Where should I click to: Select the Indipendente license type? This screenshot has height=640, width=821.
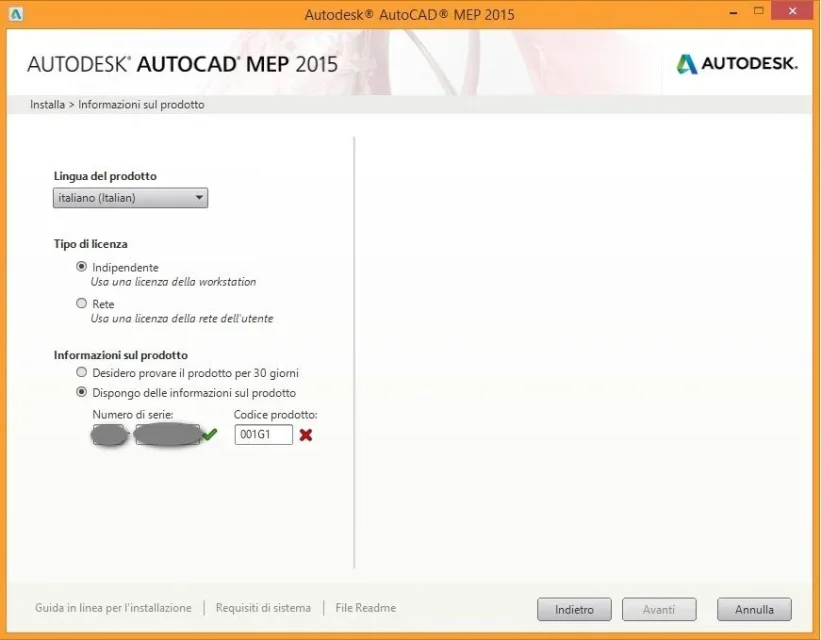[x=81, y=267]
